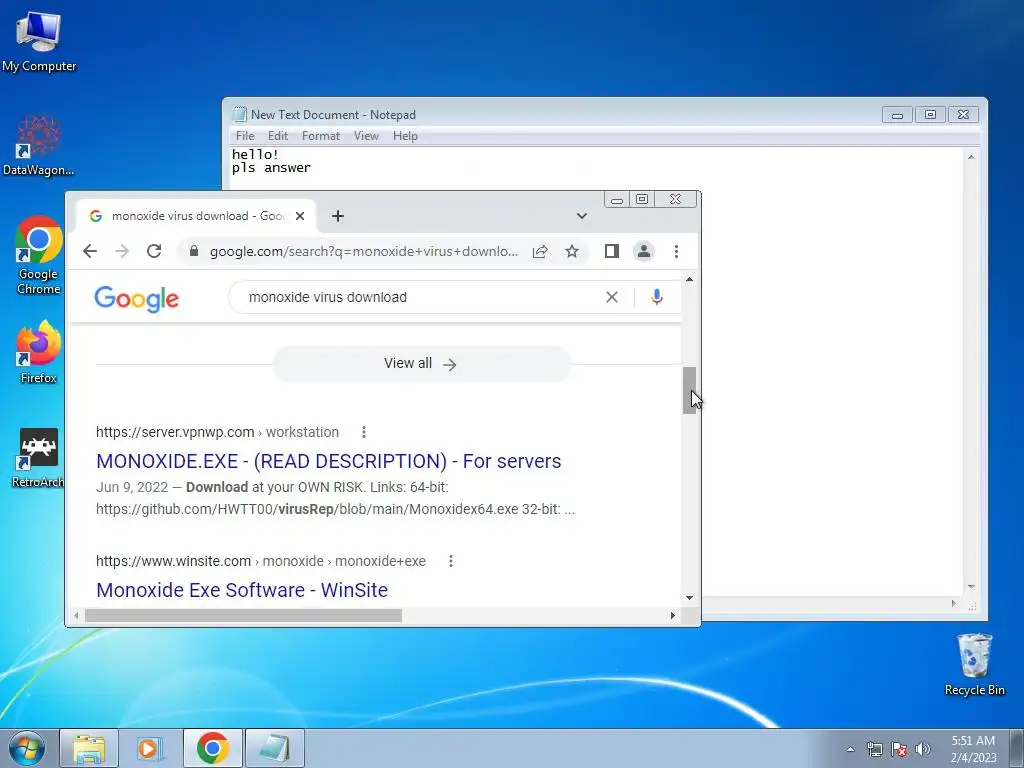Image resolution: width=1024 pixels, height=768 pixels.
Task: Open the Recycle Bin
Action: 974,664
